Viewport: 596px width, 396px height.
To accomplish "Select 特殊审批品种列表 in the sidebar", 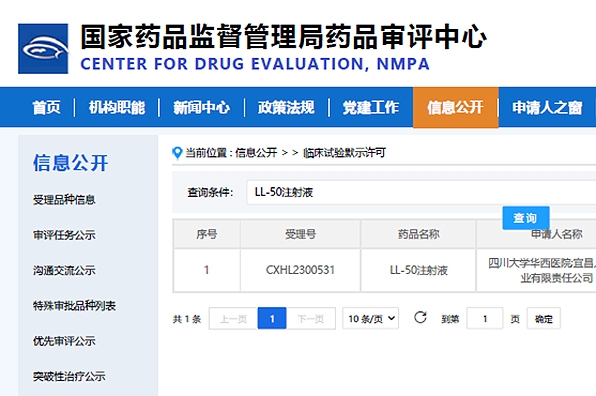I will 74,306.
